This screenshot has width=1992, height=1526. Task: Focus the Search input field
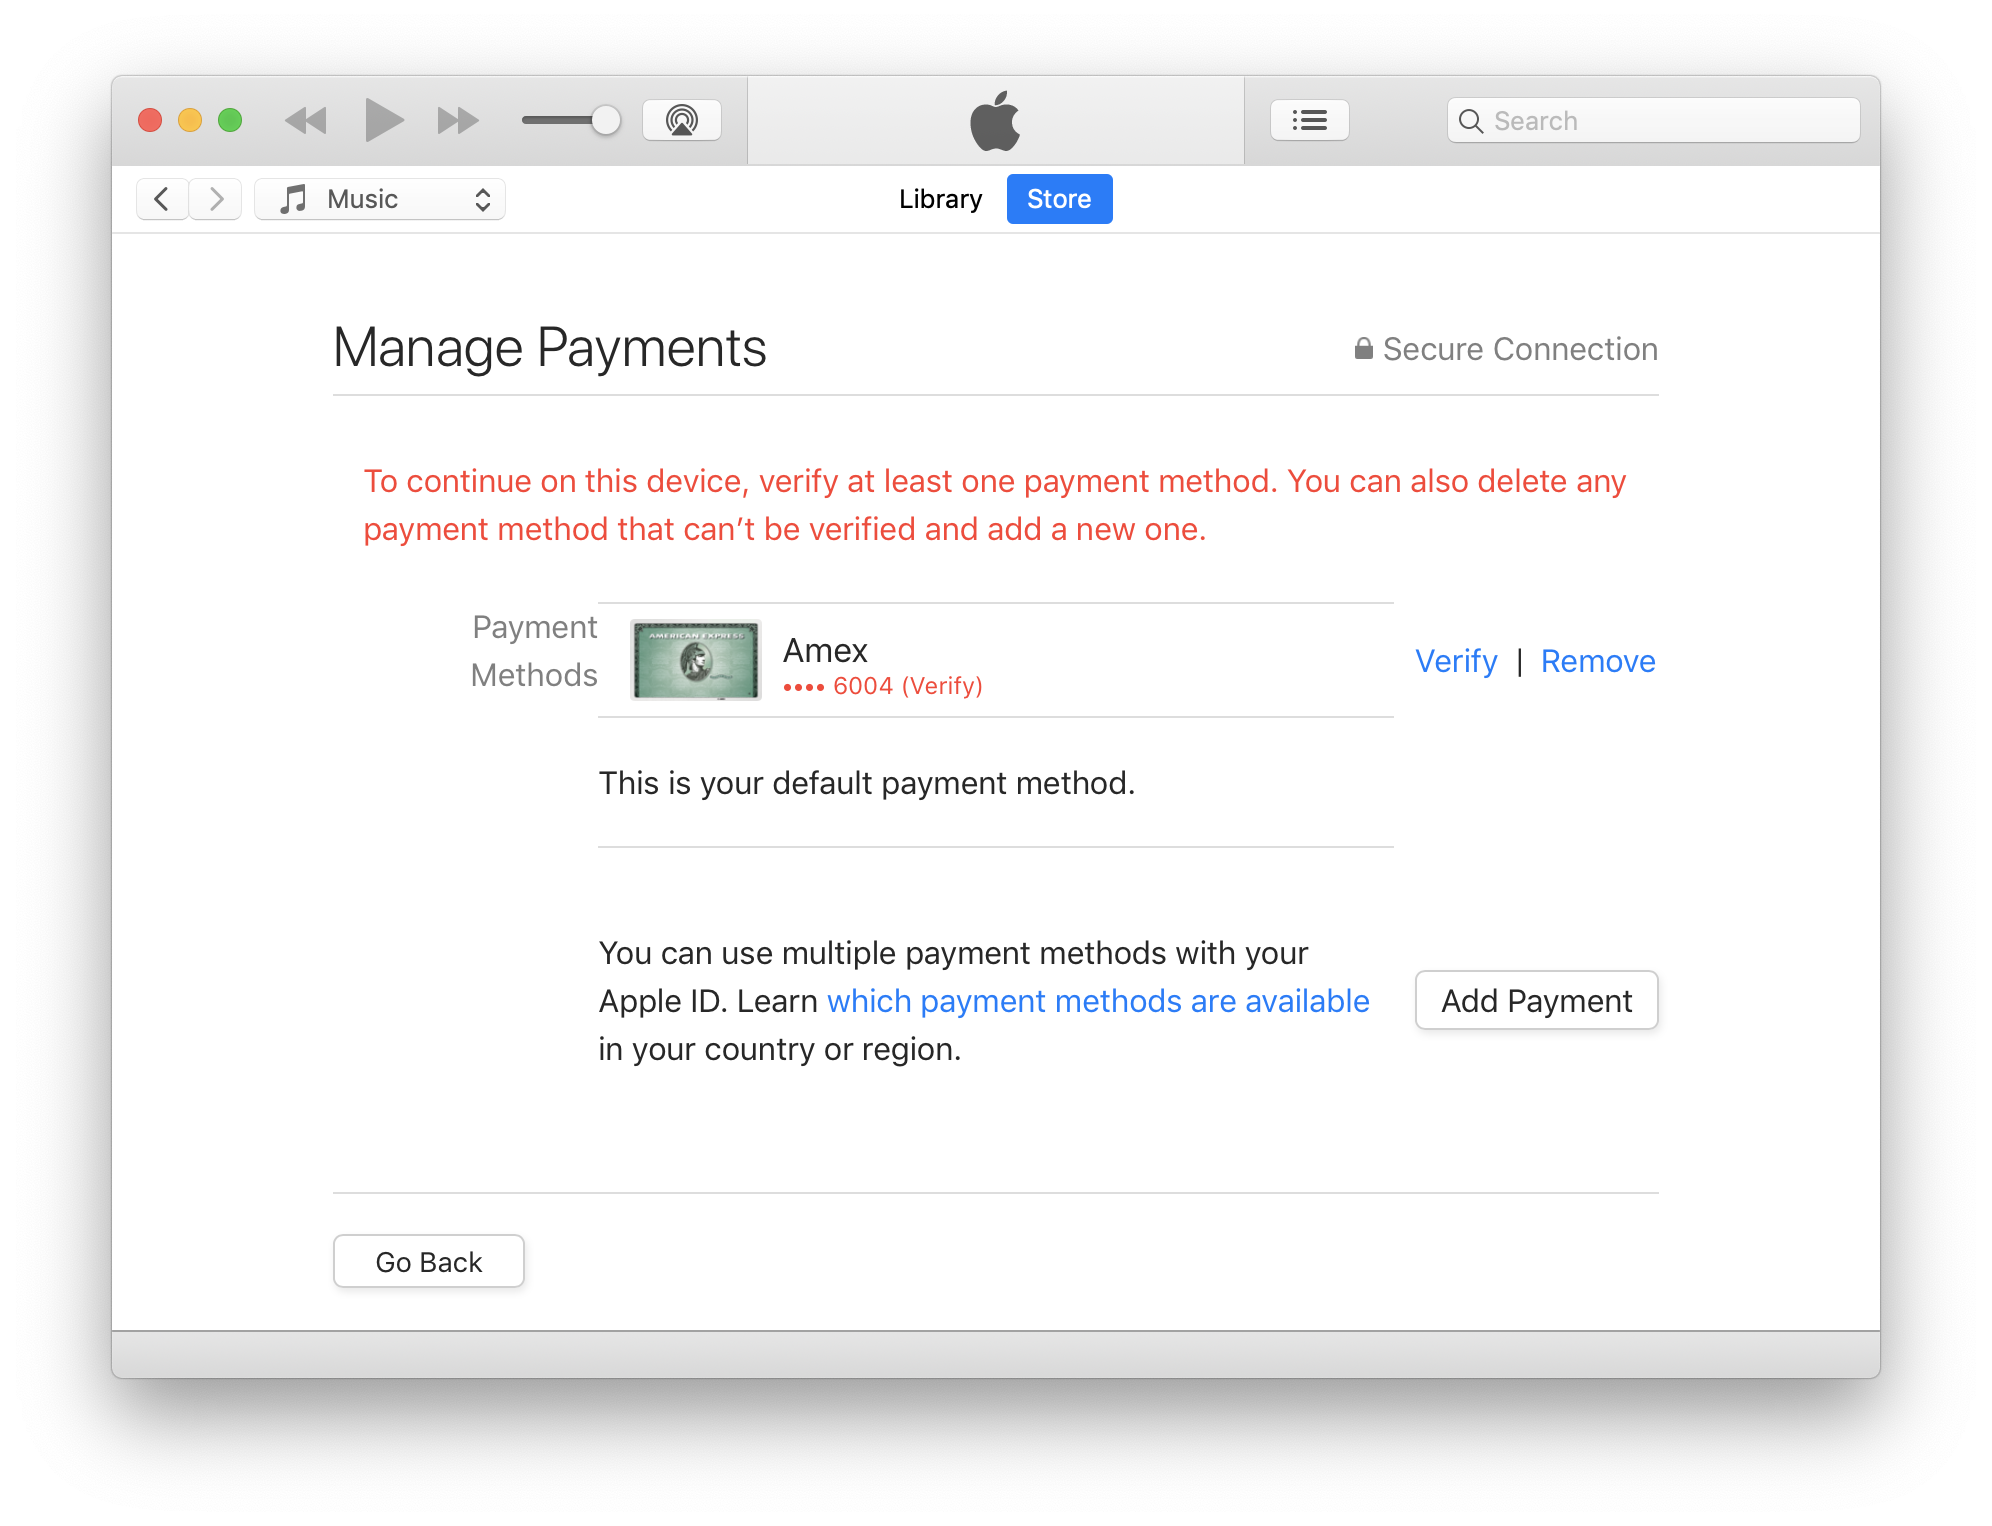(1670, 121)
